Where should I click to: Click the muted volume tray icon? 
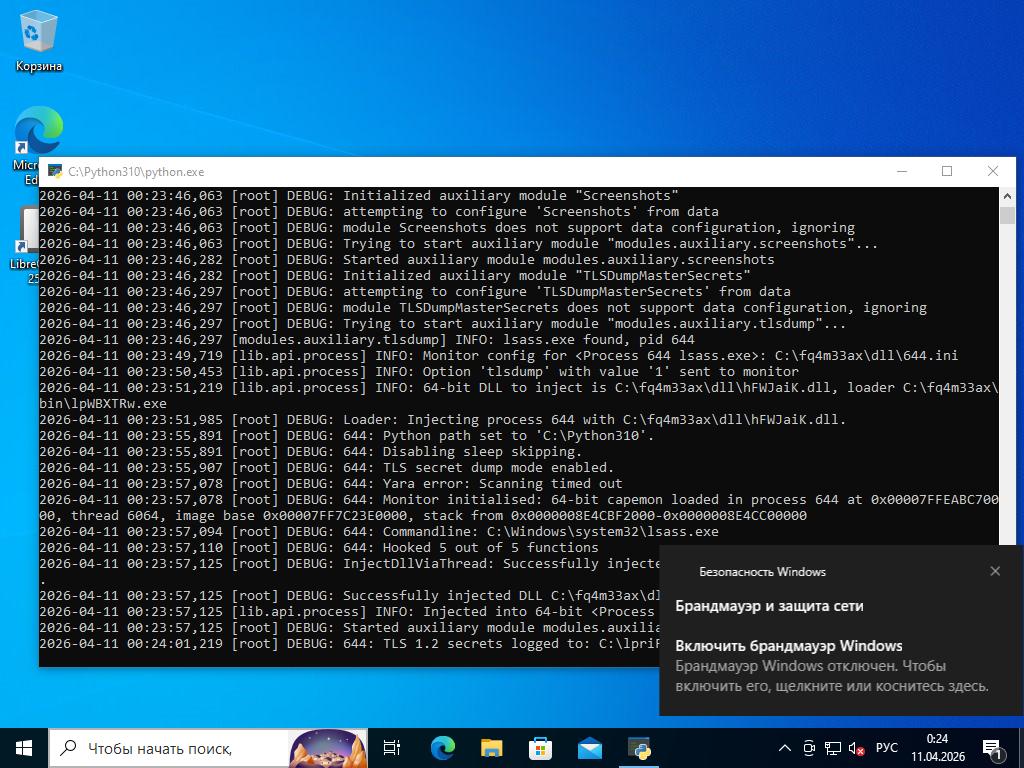(856, 747)
